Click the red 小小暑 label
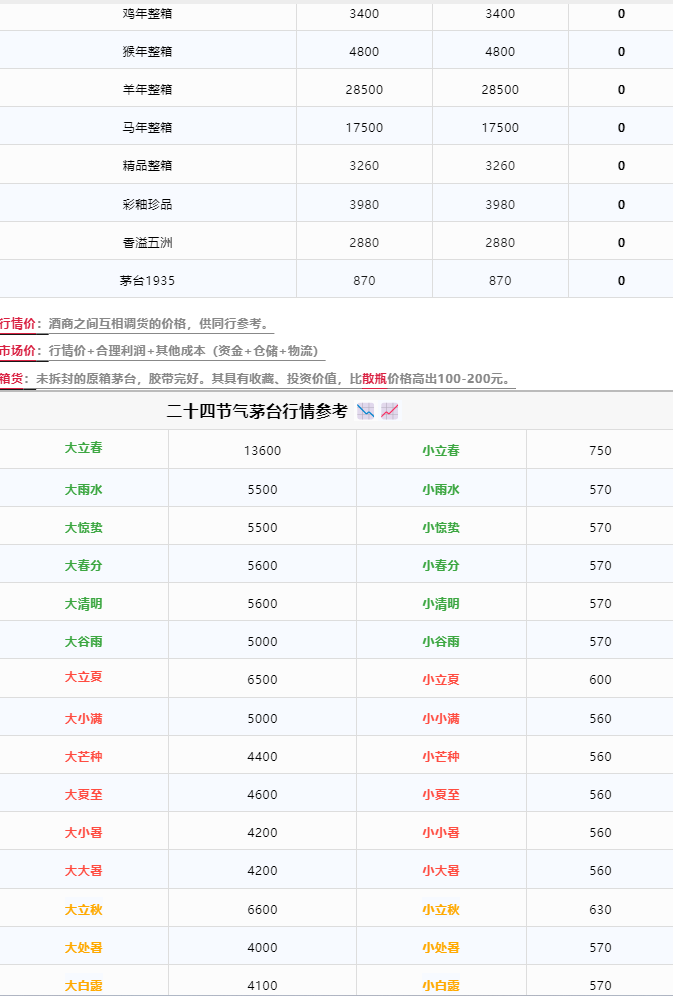Viewport: 673px width, 996px height. 441,833
